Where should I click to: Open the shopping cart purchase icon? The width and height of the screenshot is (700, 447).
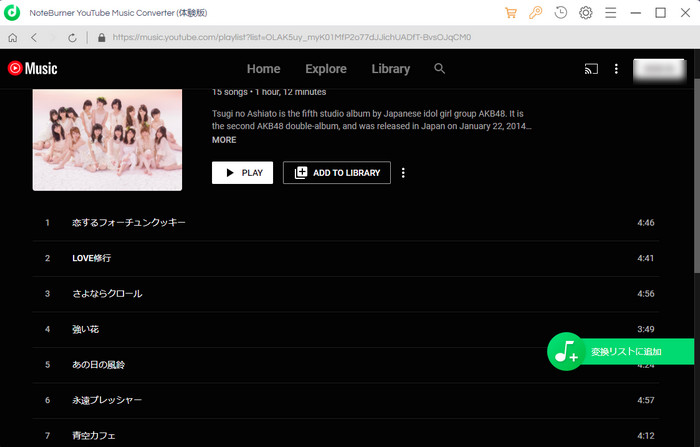click(511, 13)
